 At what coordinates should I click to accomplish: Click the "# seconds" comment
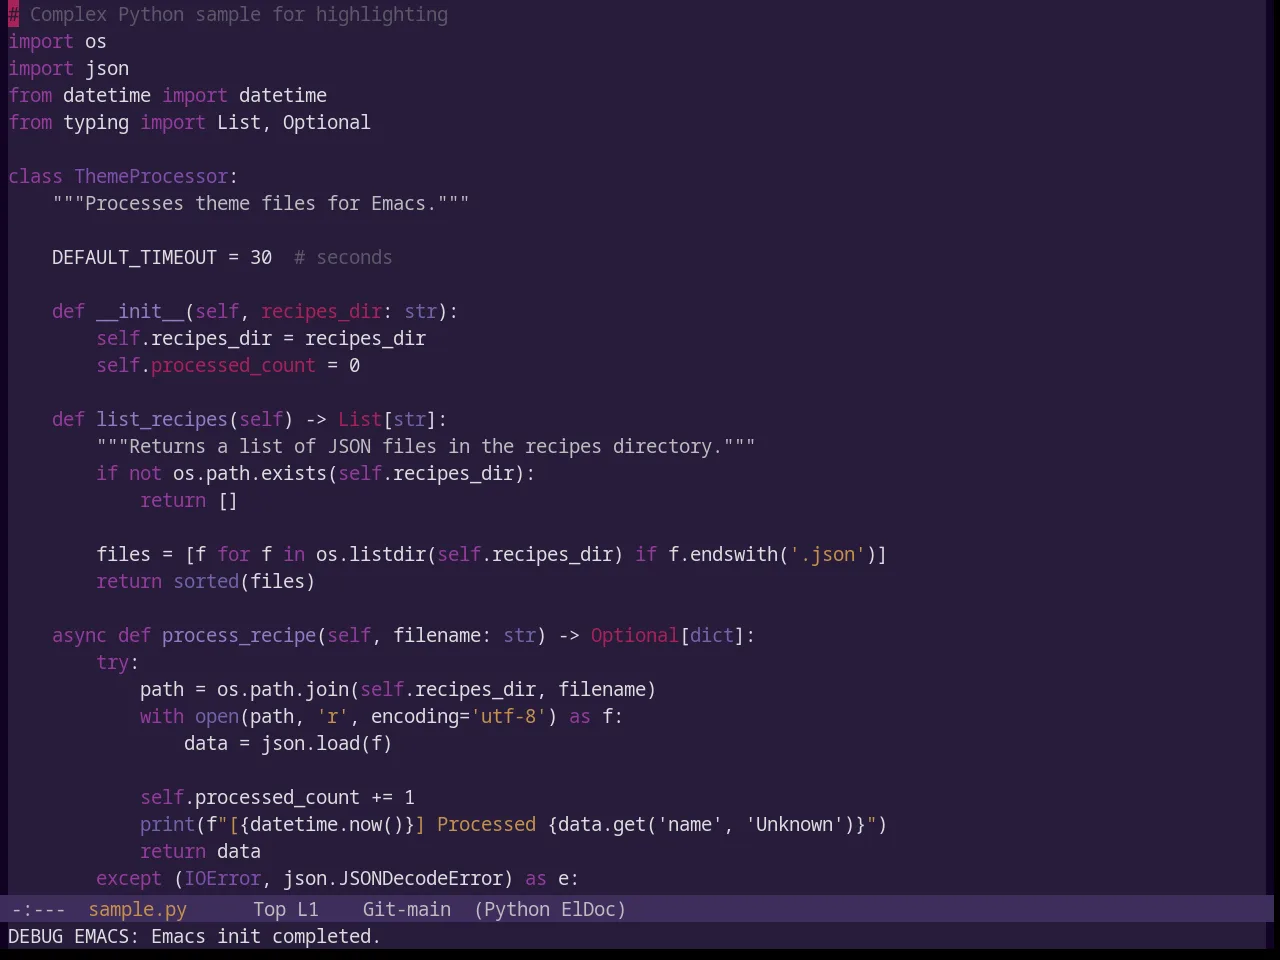point(343,257)
